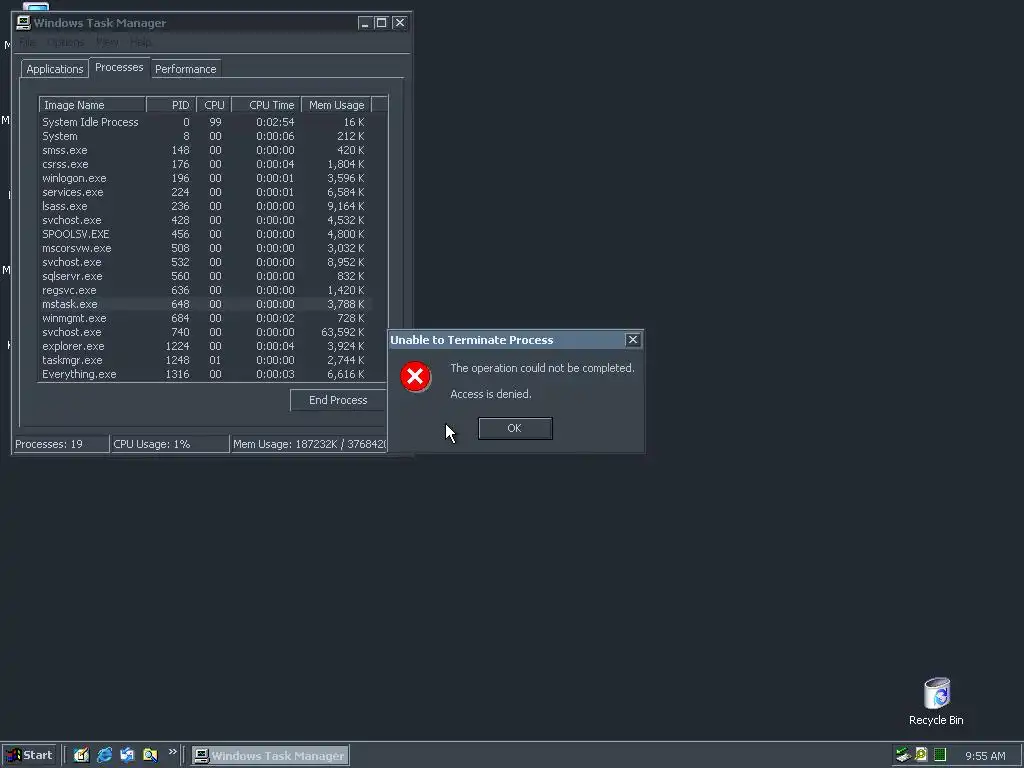Select the mscorsvw.exe process
The image size is (1024, 768).
tap(205, 248)
